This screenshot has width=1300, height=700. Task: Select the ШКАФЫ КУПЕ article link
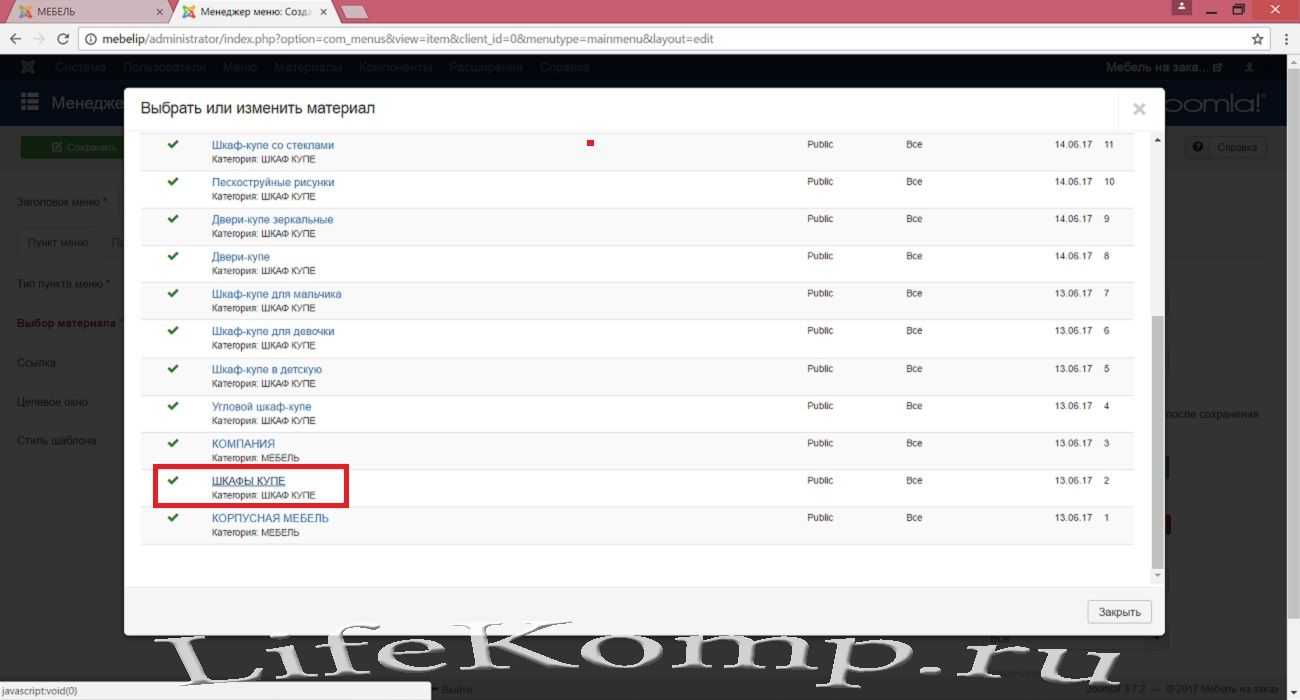pyautogui.click(x=248, y=481)
